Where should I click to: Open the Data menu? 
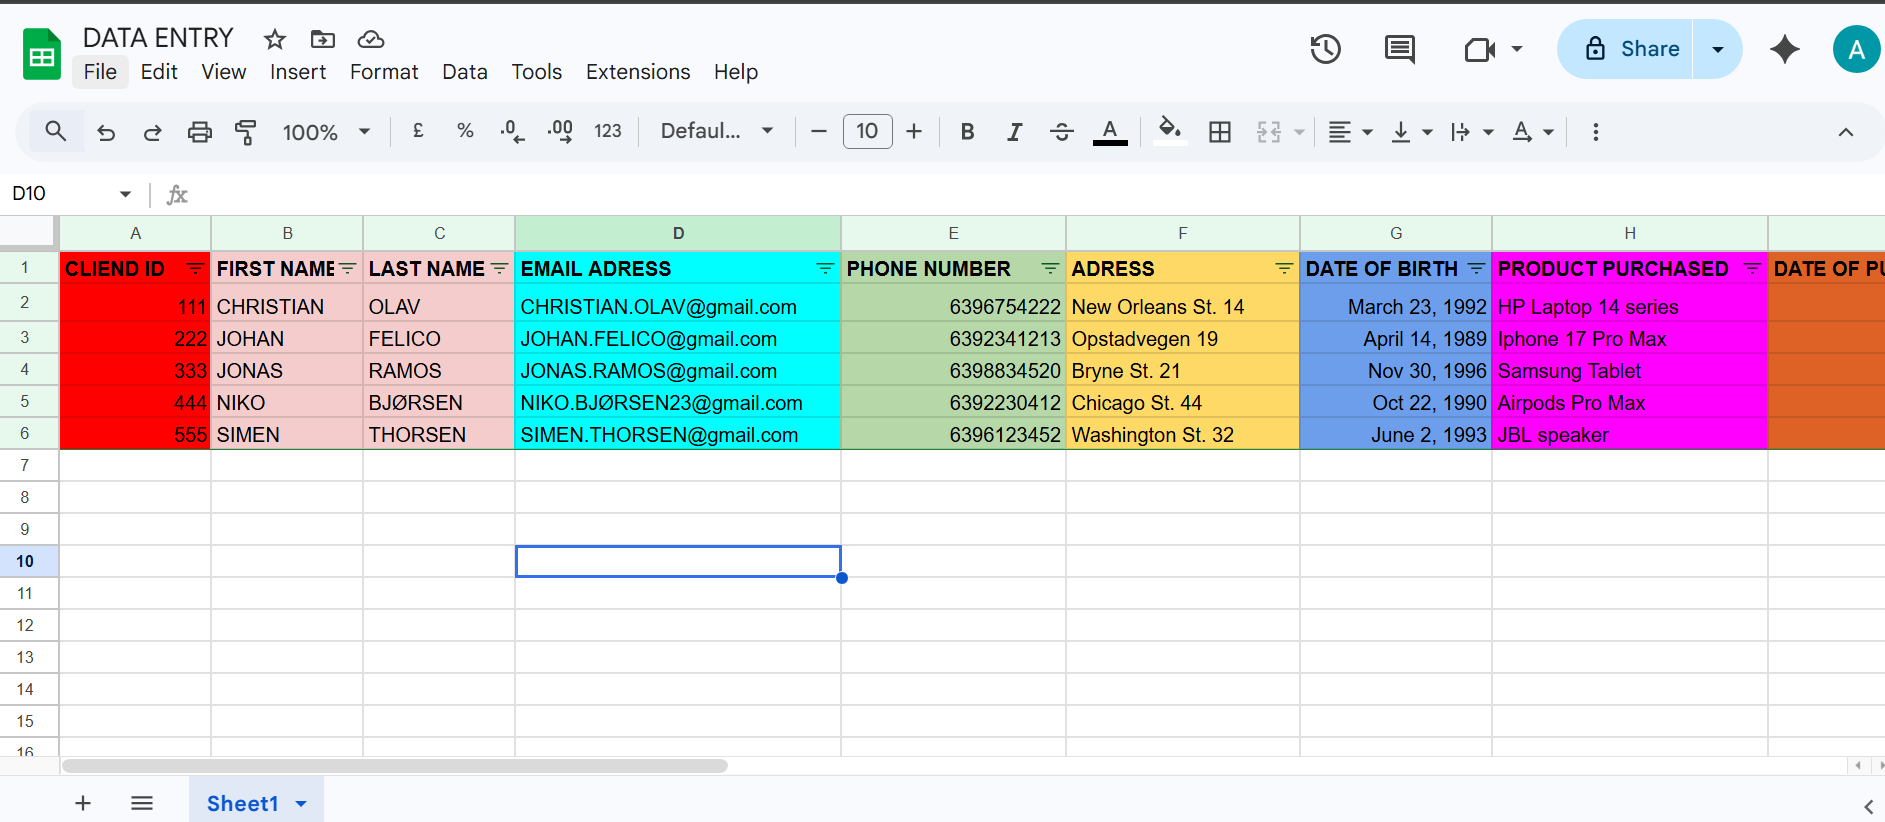(x=465, y=72)
